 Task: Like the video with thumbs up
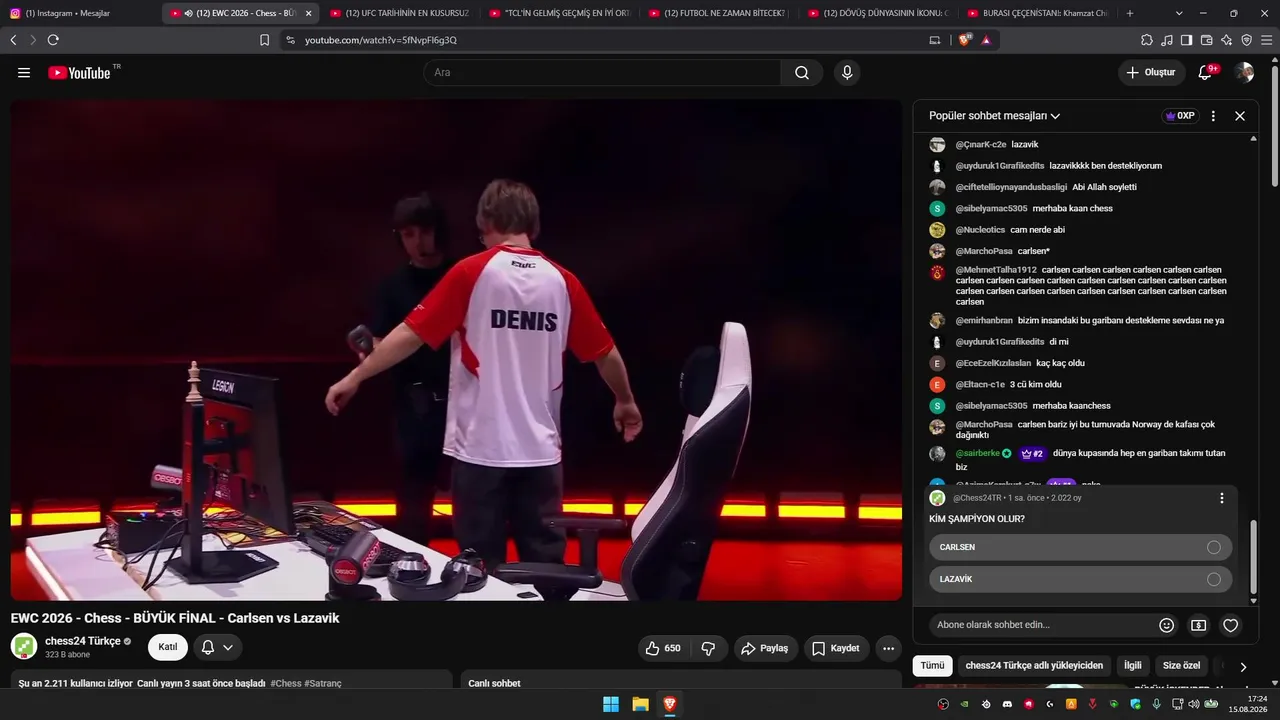coord(662,648)
